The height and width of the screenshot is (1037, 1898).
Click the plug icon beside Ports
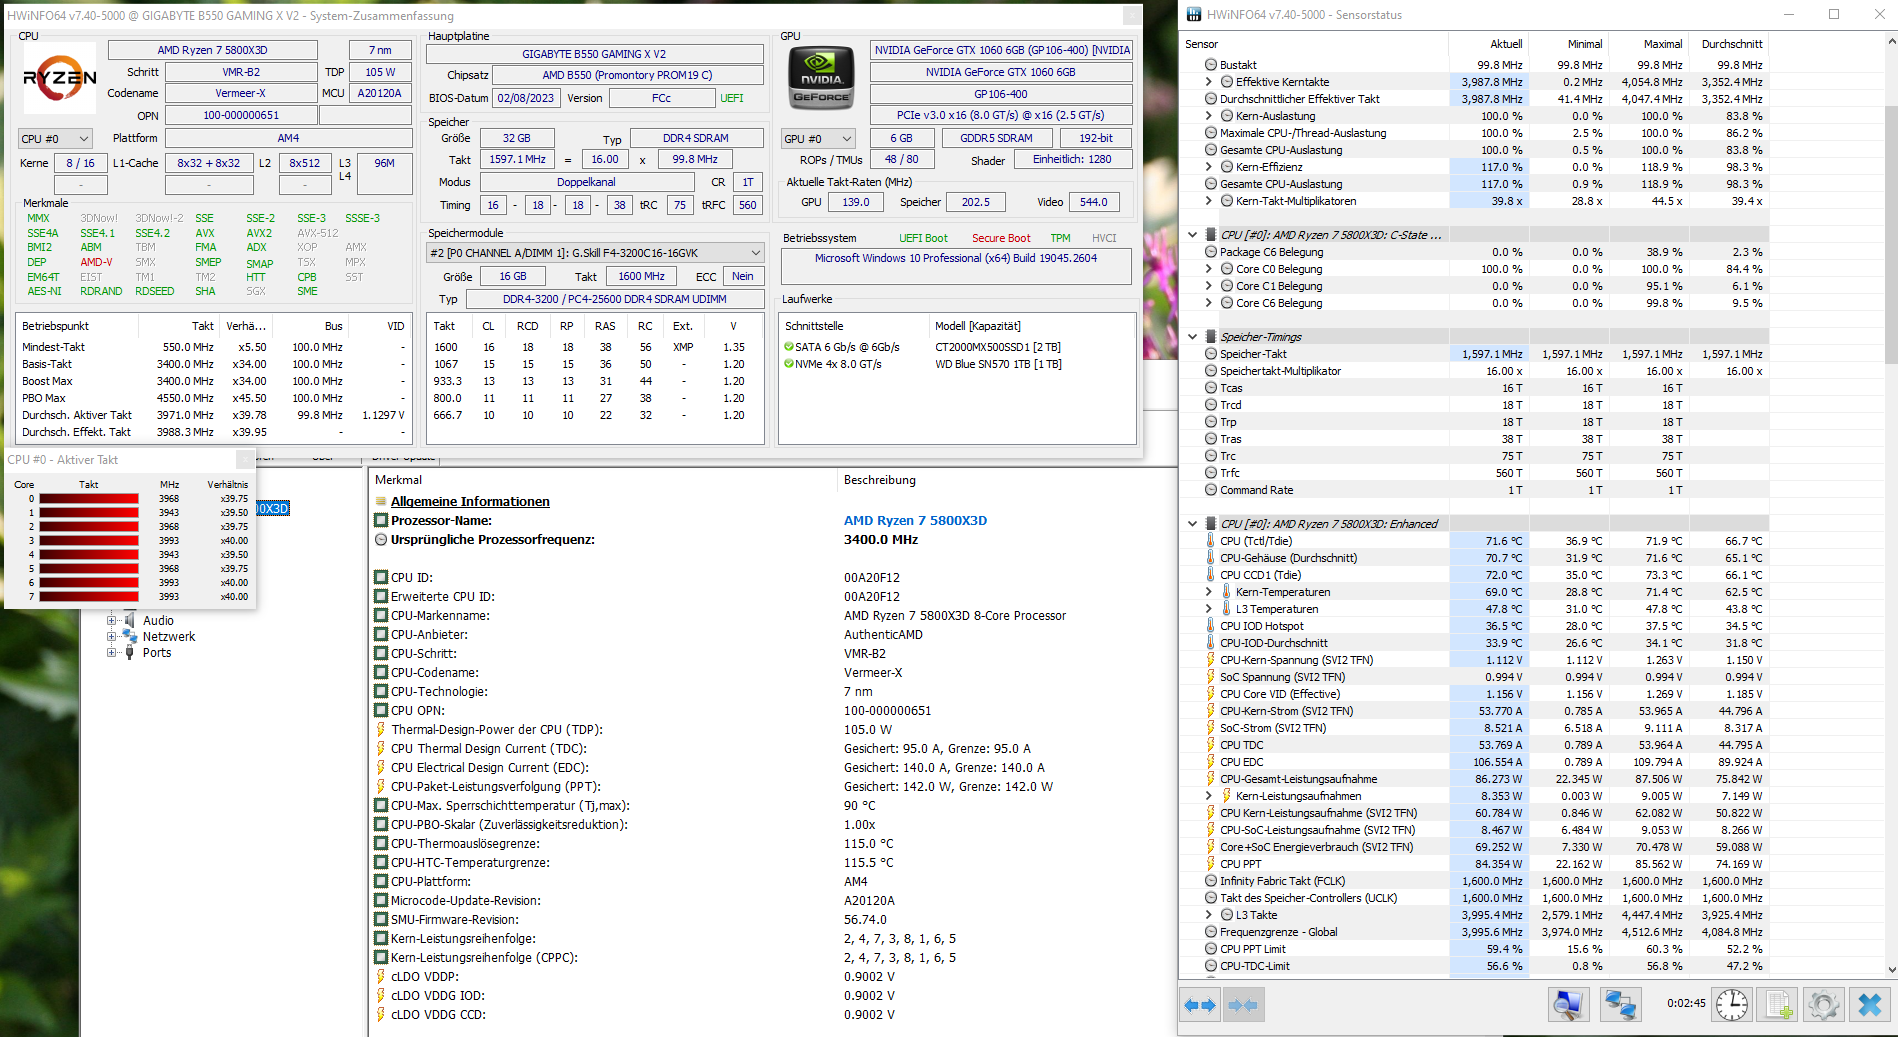(129, 653)
